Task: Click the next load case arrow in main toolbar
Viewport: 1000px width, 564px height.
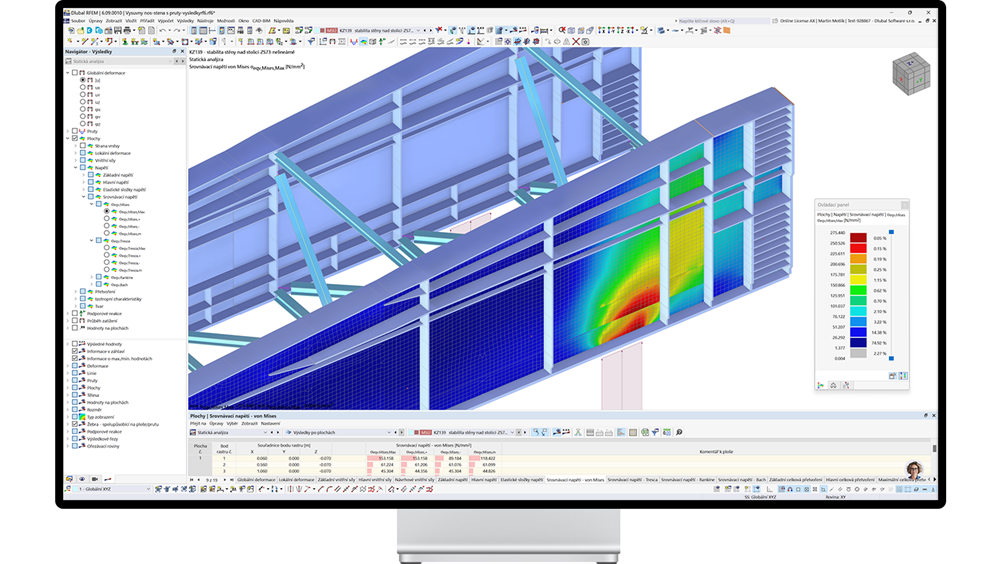Action: 430,30
